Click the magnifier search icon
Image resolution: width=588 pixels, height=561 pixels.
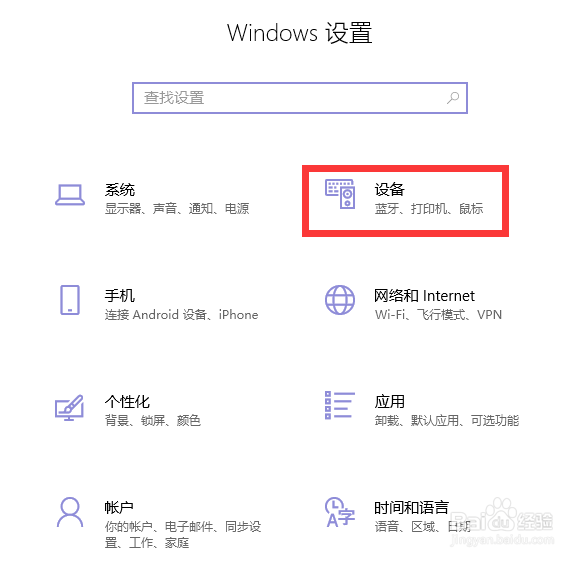tap(453, 98)
